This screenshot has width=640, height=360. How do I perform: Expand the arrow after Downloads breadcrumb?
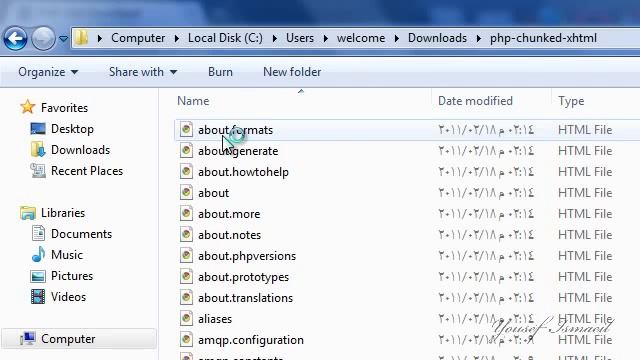pos(478,38)
